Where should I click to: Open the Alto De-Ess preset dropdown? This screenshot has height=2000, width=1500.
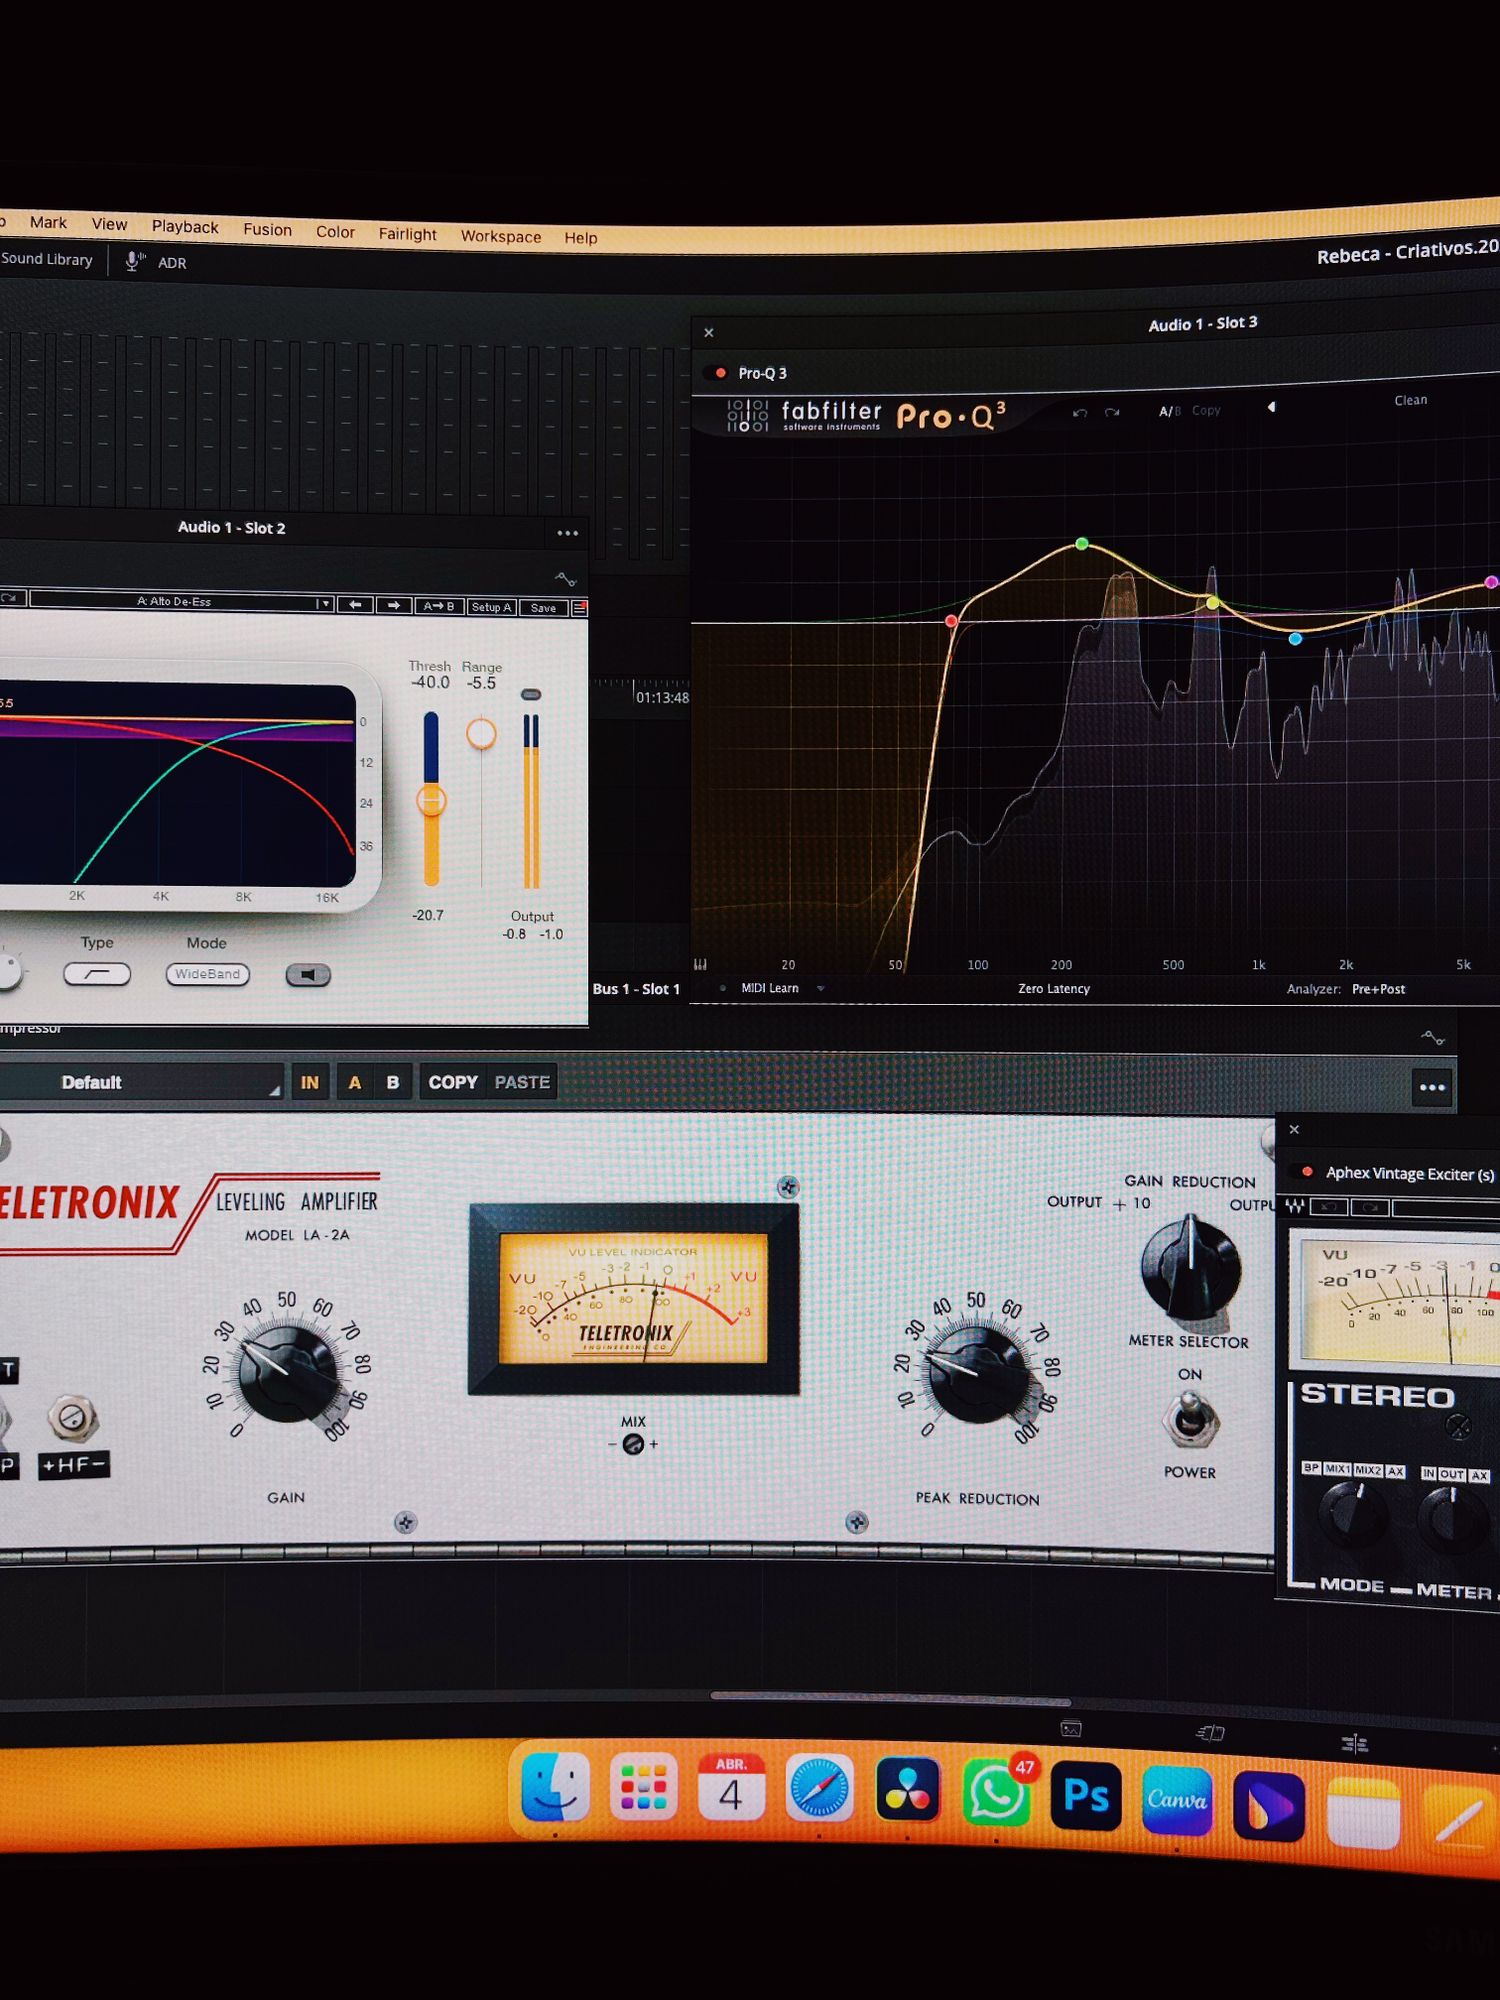[323, 604]
